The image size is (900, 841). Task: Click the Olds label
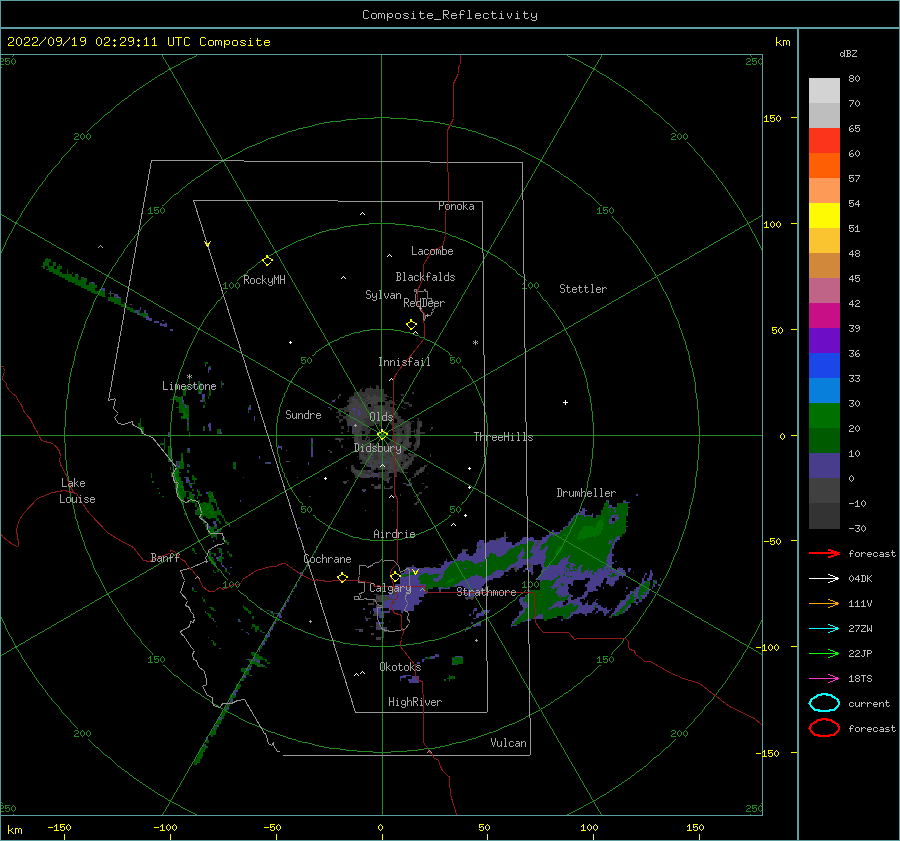(381, 417)
